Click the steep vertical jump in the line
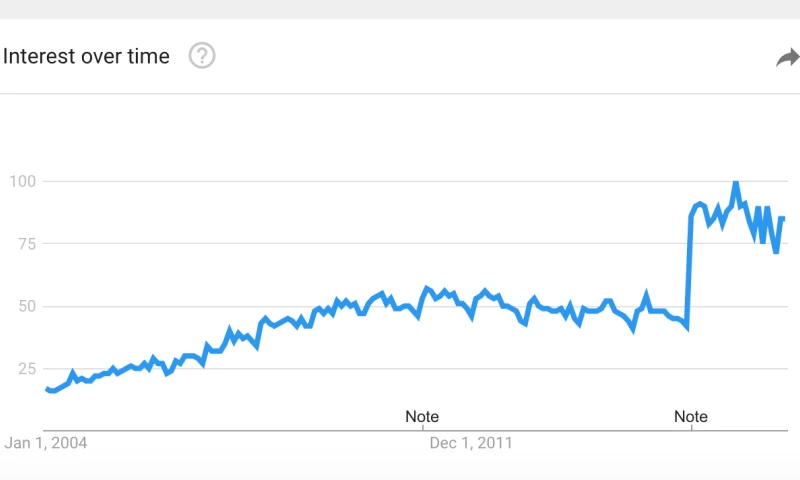Screen dimensions: 800x480 click(x=689, y=270)
